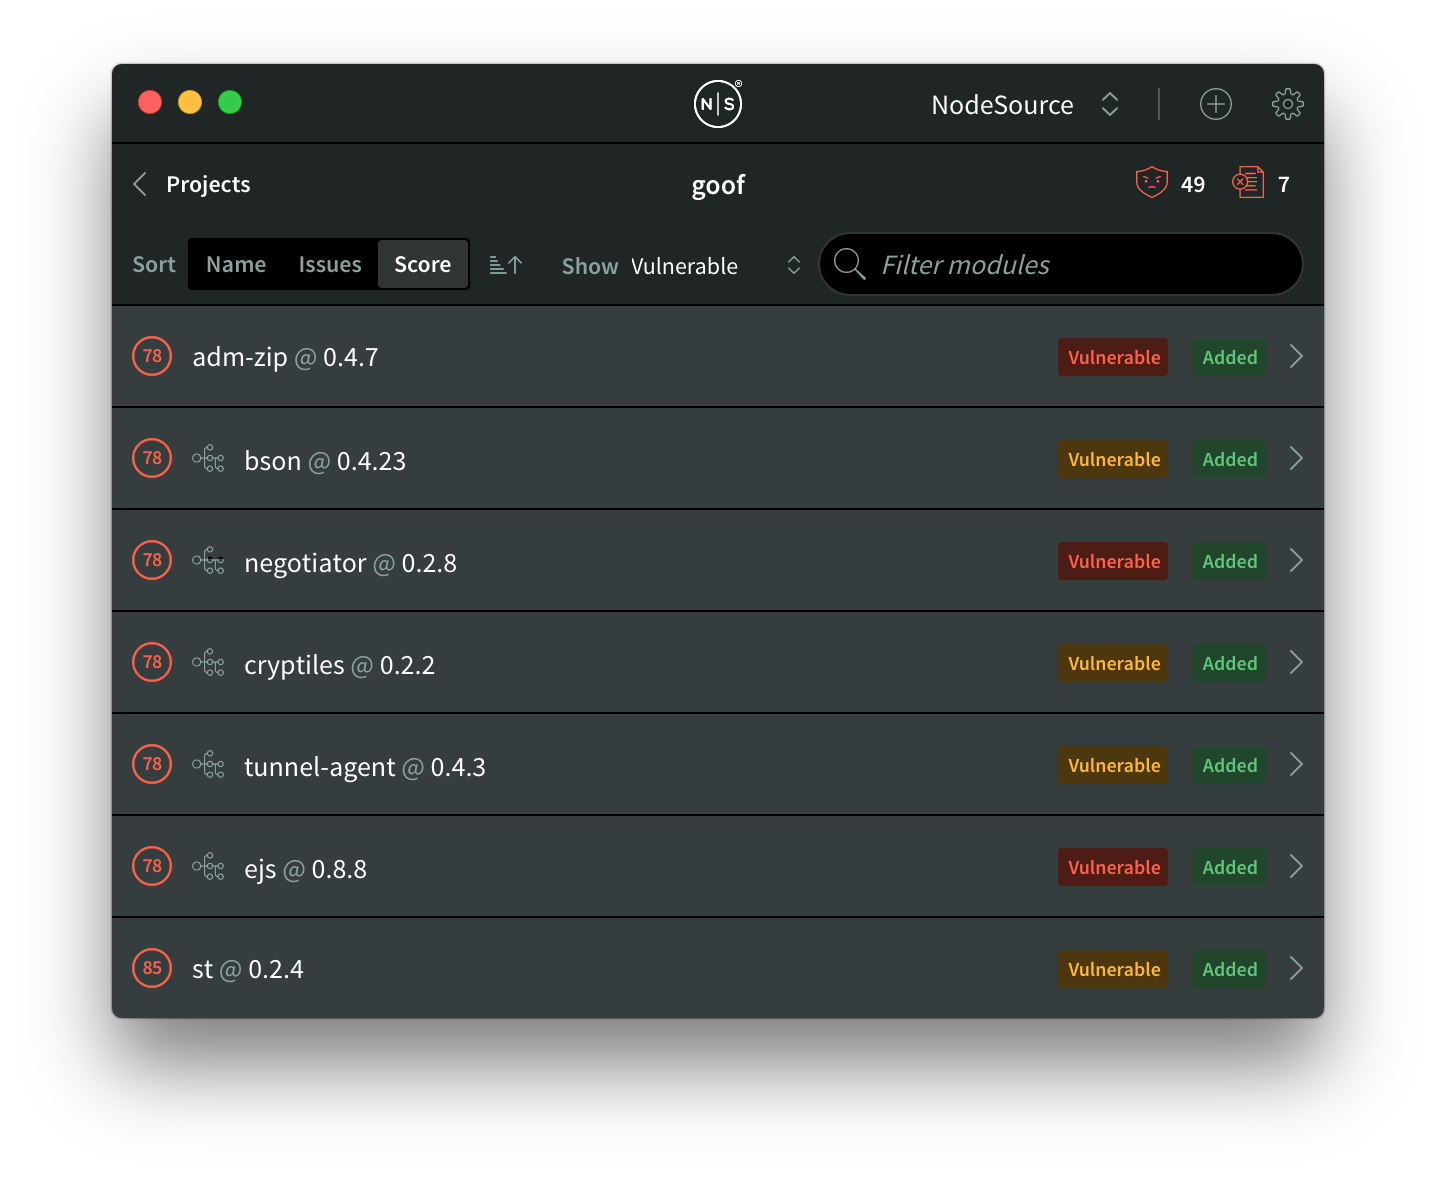Click dependency tree icon for negotiator
The image size is (1436, 1178).
coord(208,561)
